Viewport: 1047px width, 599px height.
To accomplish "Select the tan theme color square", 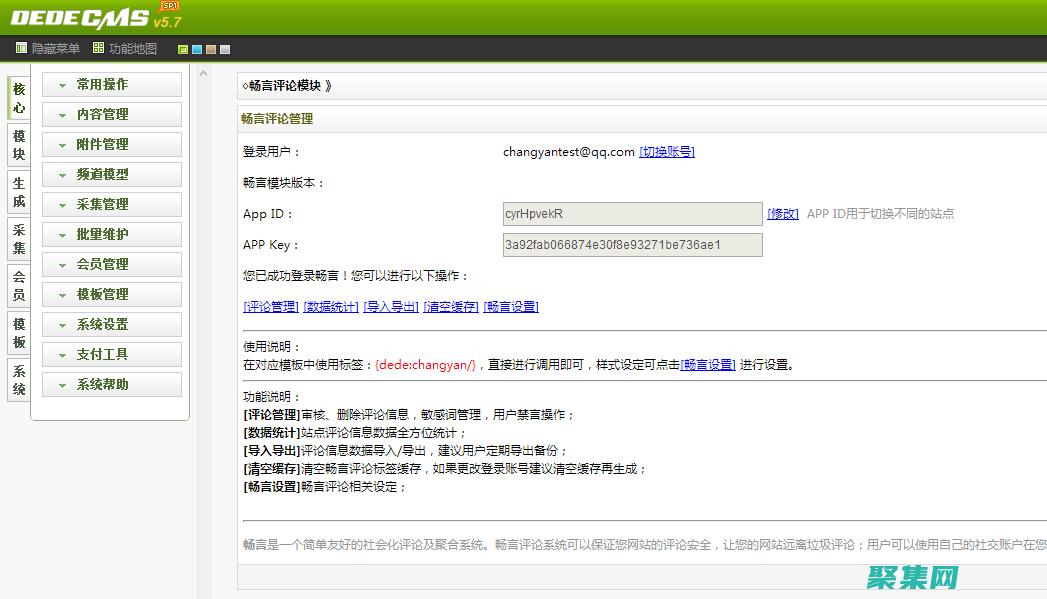I will point(211,49).
